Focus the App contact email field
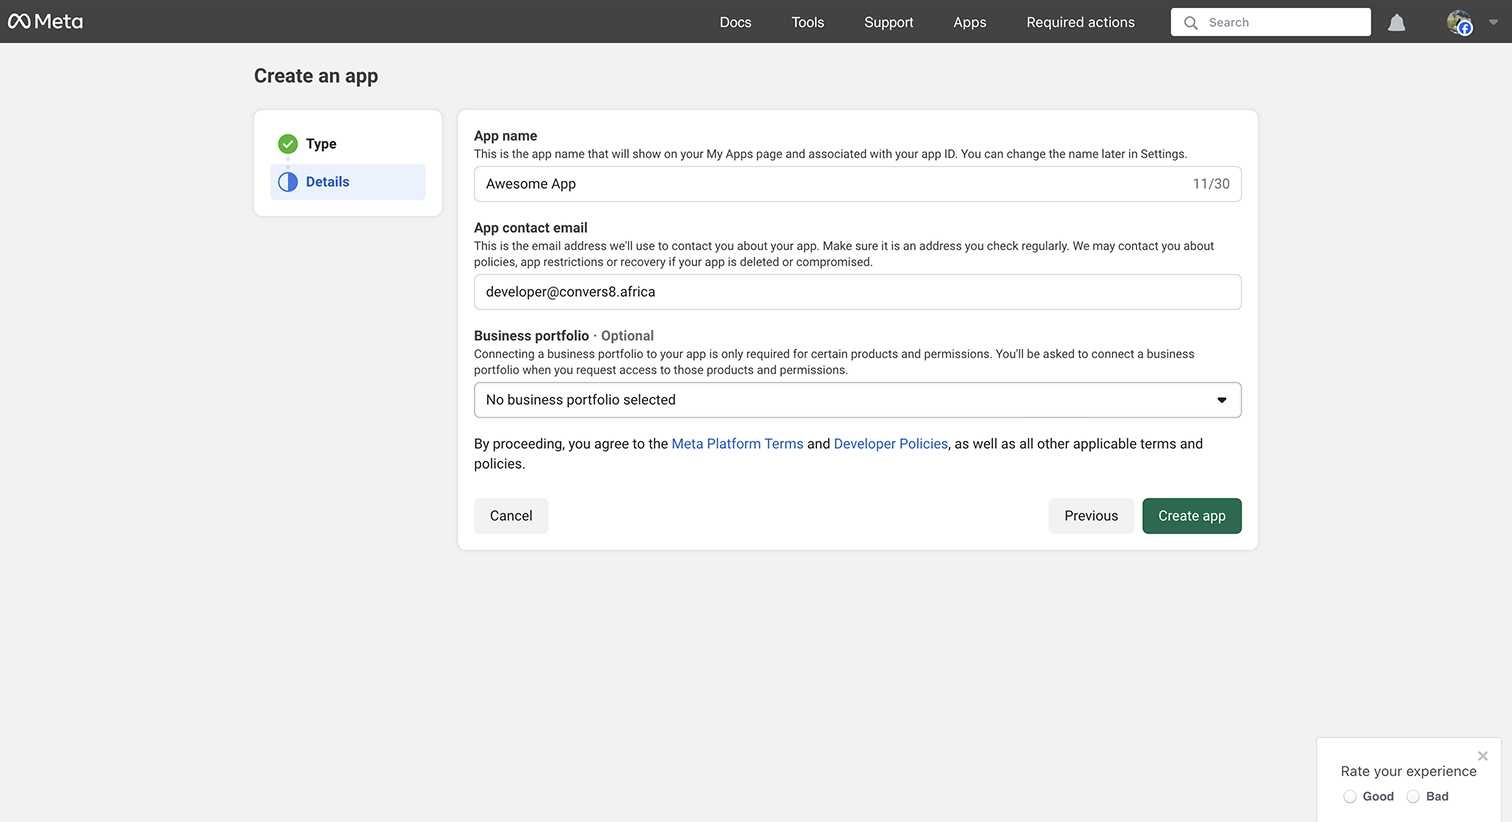The image size is (1512, 822). point(857,291)
